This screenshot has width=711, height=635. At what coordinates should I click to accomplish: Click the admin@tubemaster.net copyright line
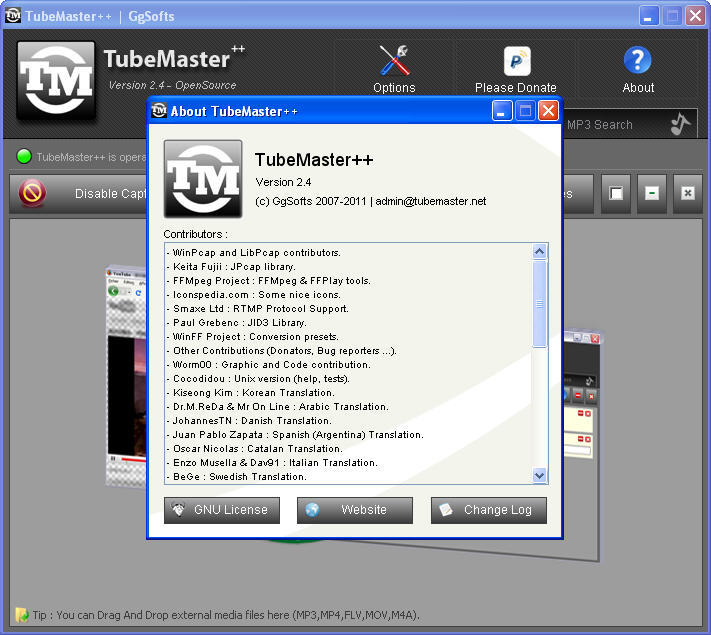point(370,201)
